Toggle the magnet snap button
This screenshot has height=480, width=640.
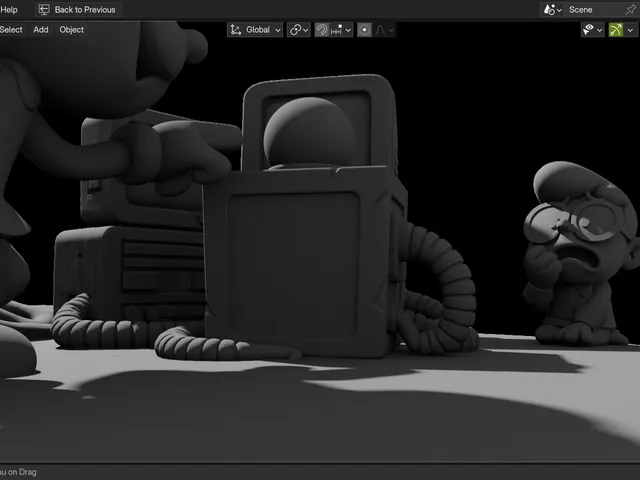point(322,30)
